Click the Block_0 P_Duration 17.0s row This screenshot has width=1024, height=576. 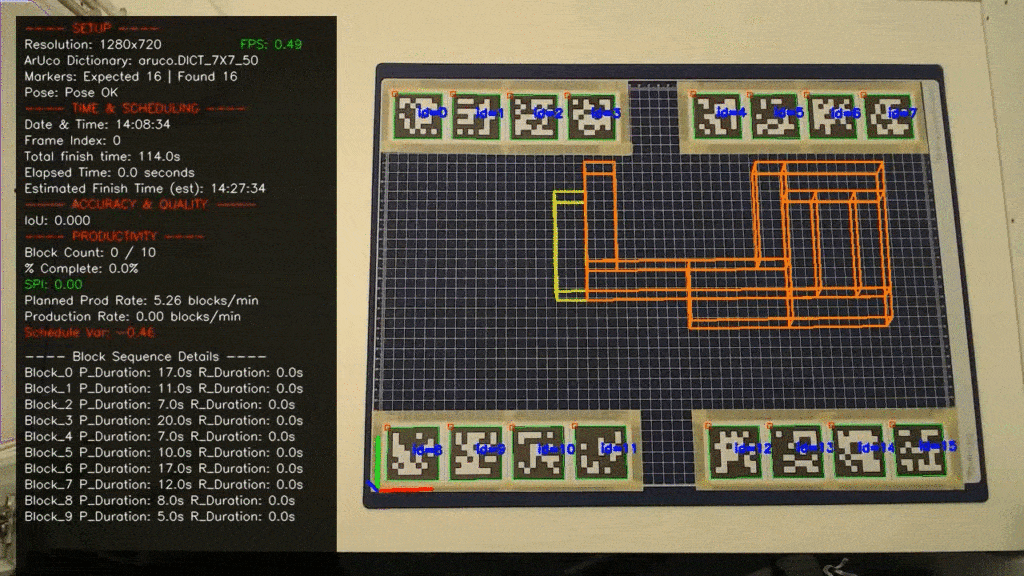[164, 372]
